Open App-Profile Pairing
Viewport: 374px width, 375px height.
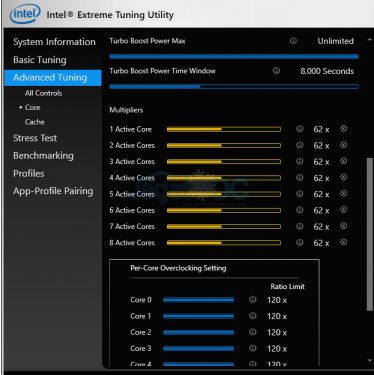tap(53, 191)
